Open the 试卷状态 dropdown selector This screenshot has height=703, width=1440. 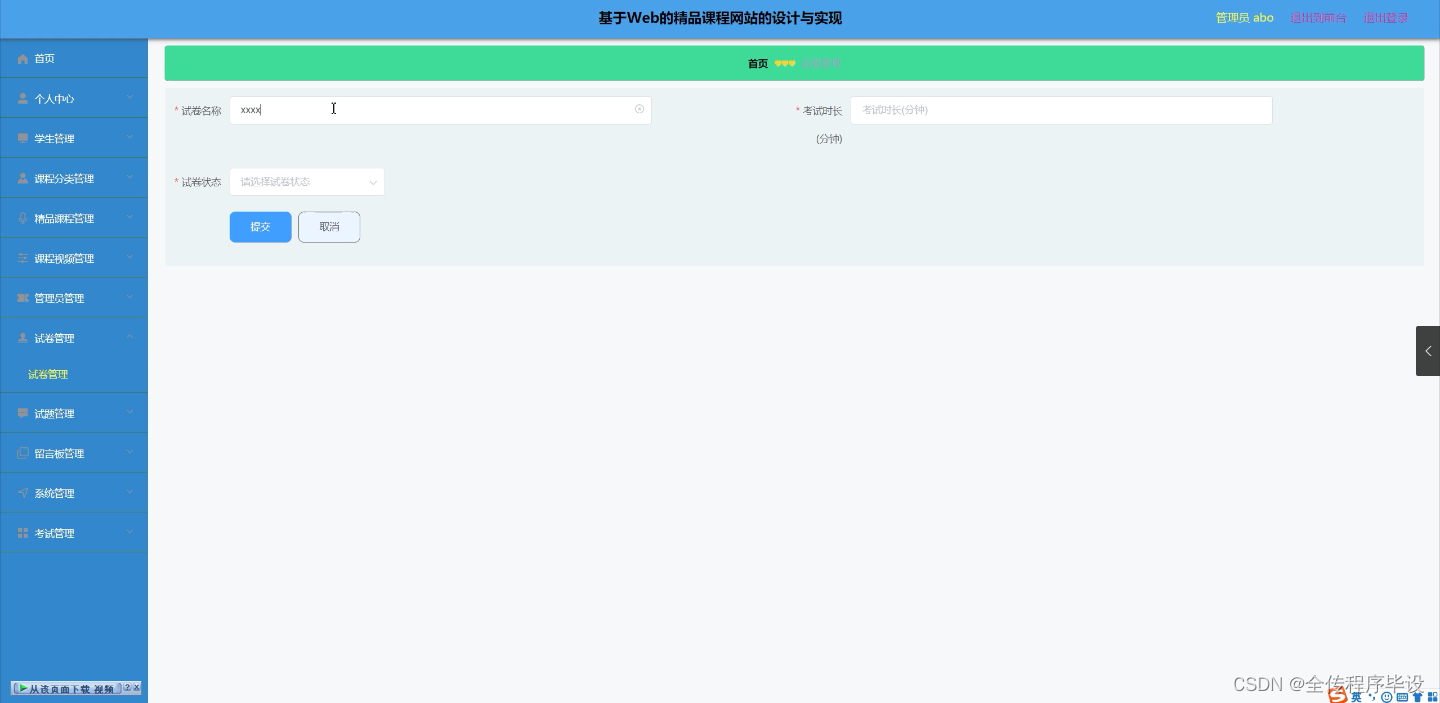pos(307,182)
